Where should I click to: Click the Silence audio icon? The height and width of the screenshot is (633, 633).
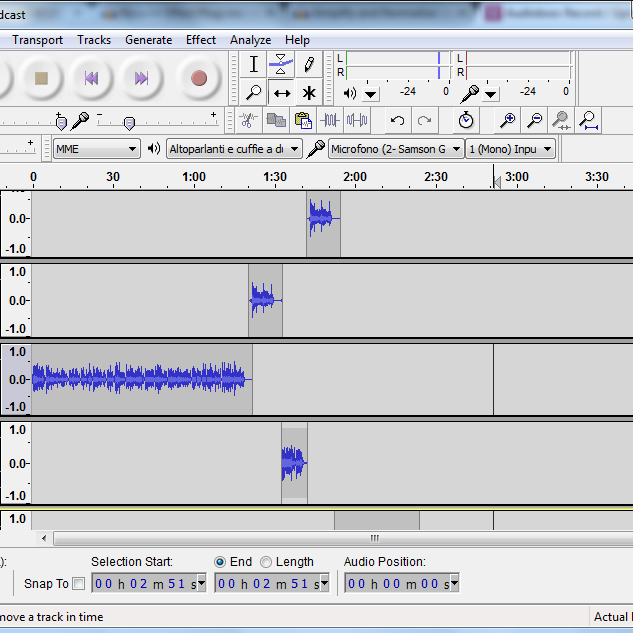click(357, 120)
